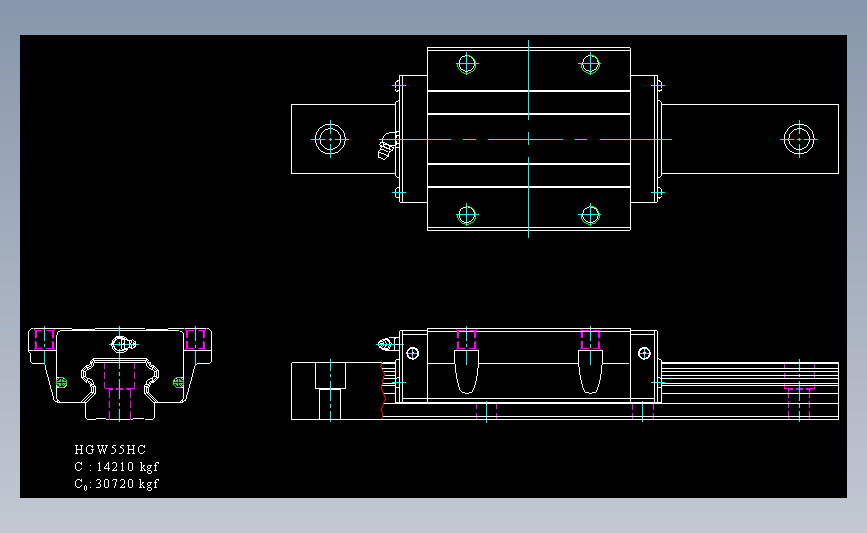This screenshot has height=533, width=867.
Task: Pick the upper-left green block bolt hole in top view
Action: coord(467,64)
